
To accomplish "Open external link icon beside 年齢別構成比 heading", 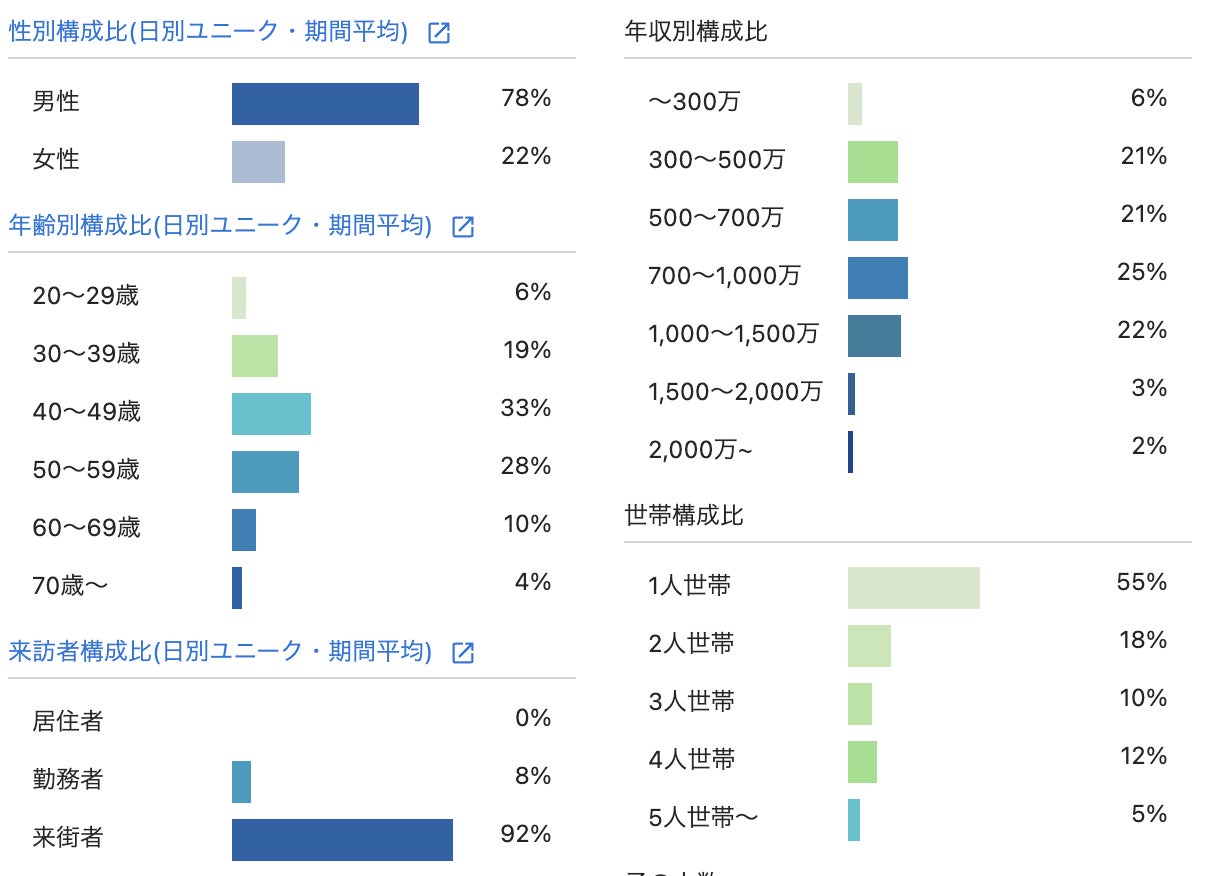I will (x=463, y=227).
